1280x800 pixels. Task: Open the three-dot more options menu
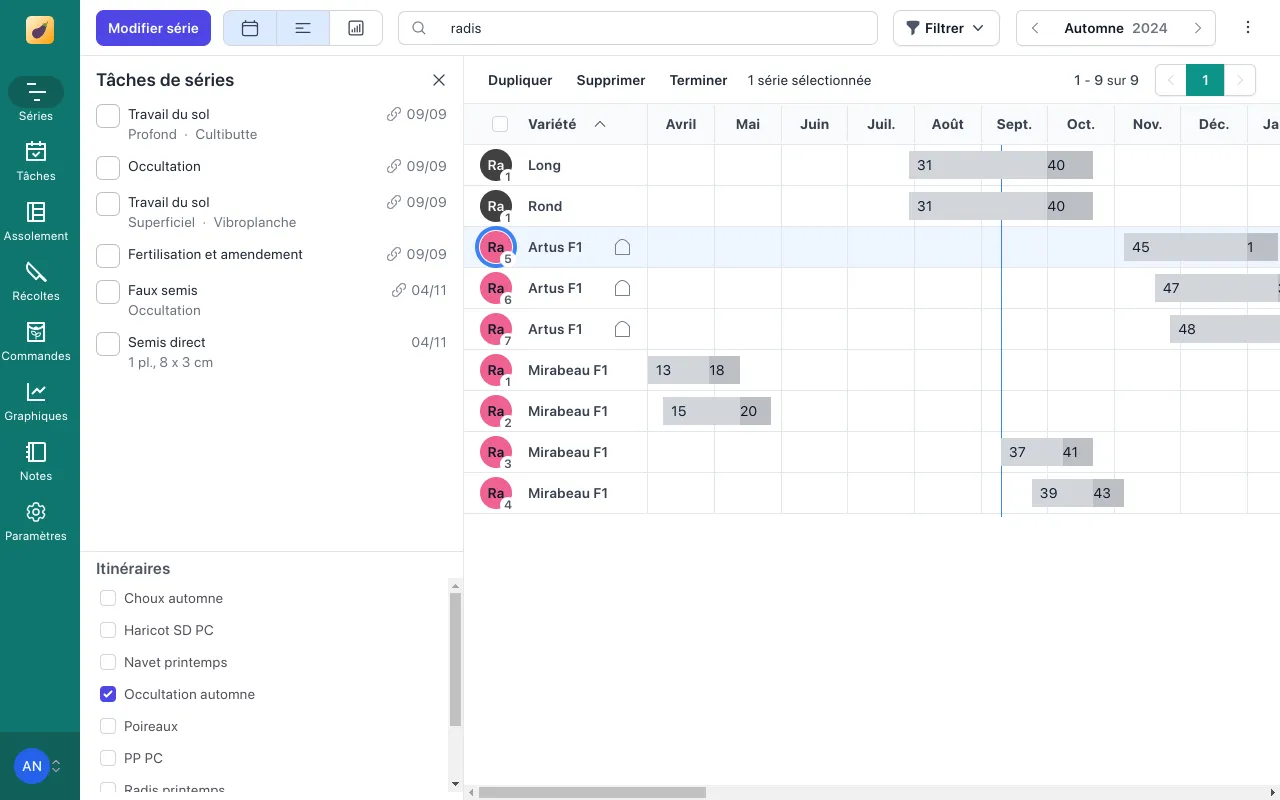(x=1247, y=28)
